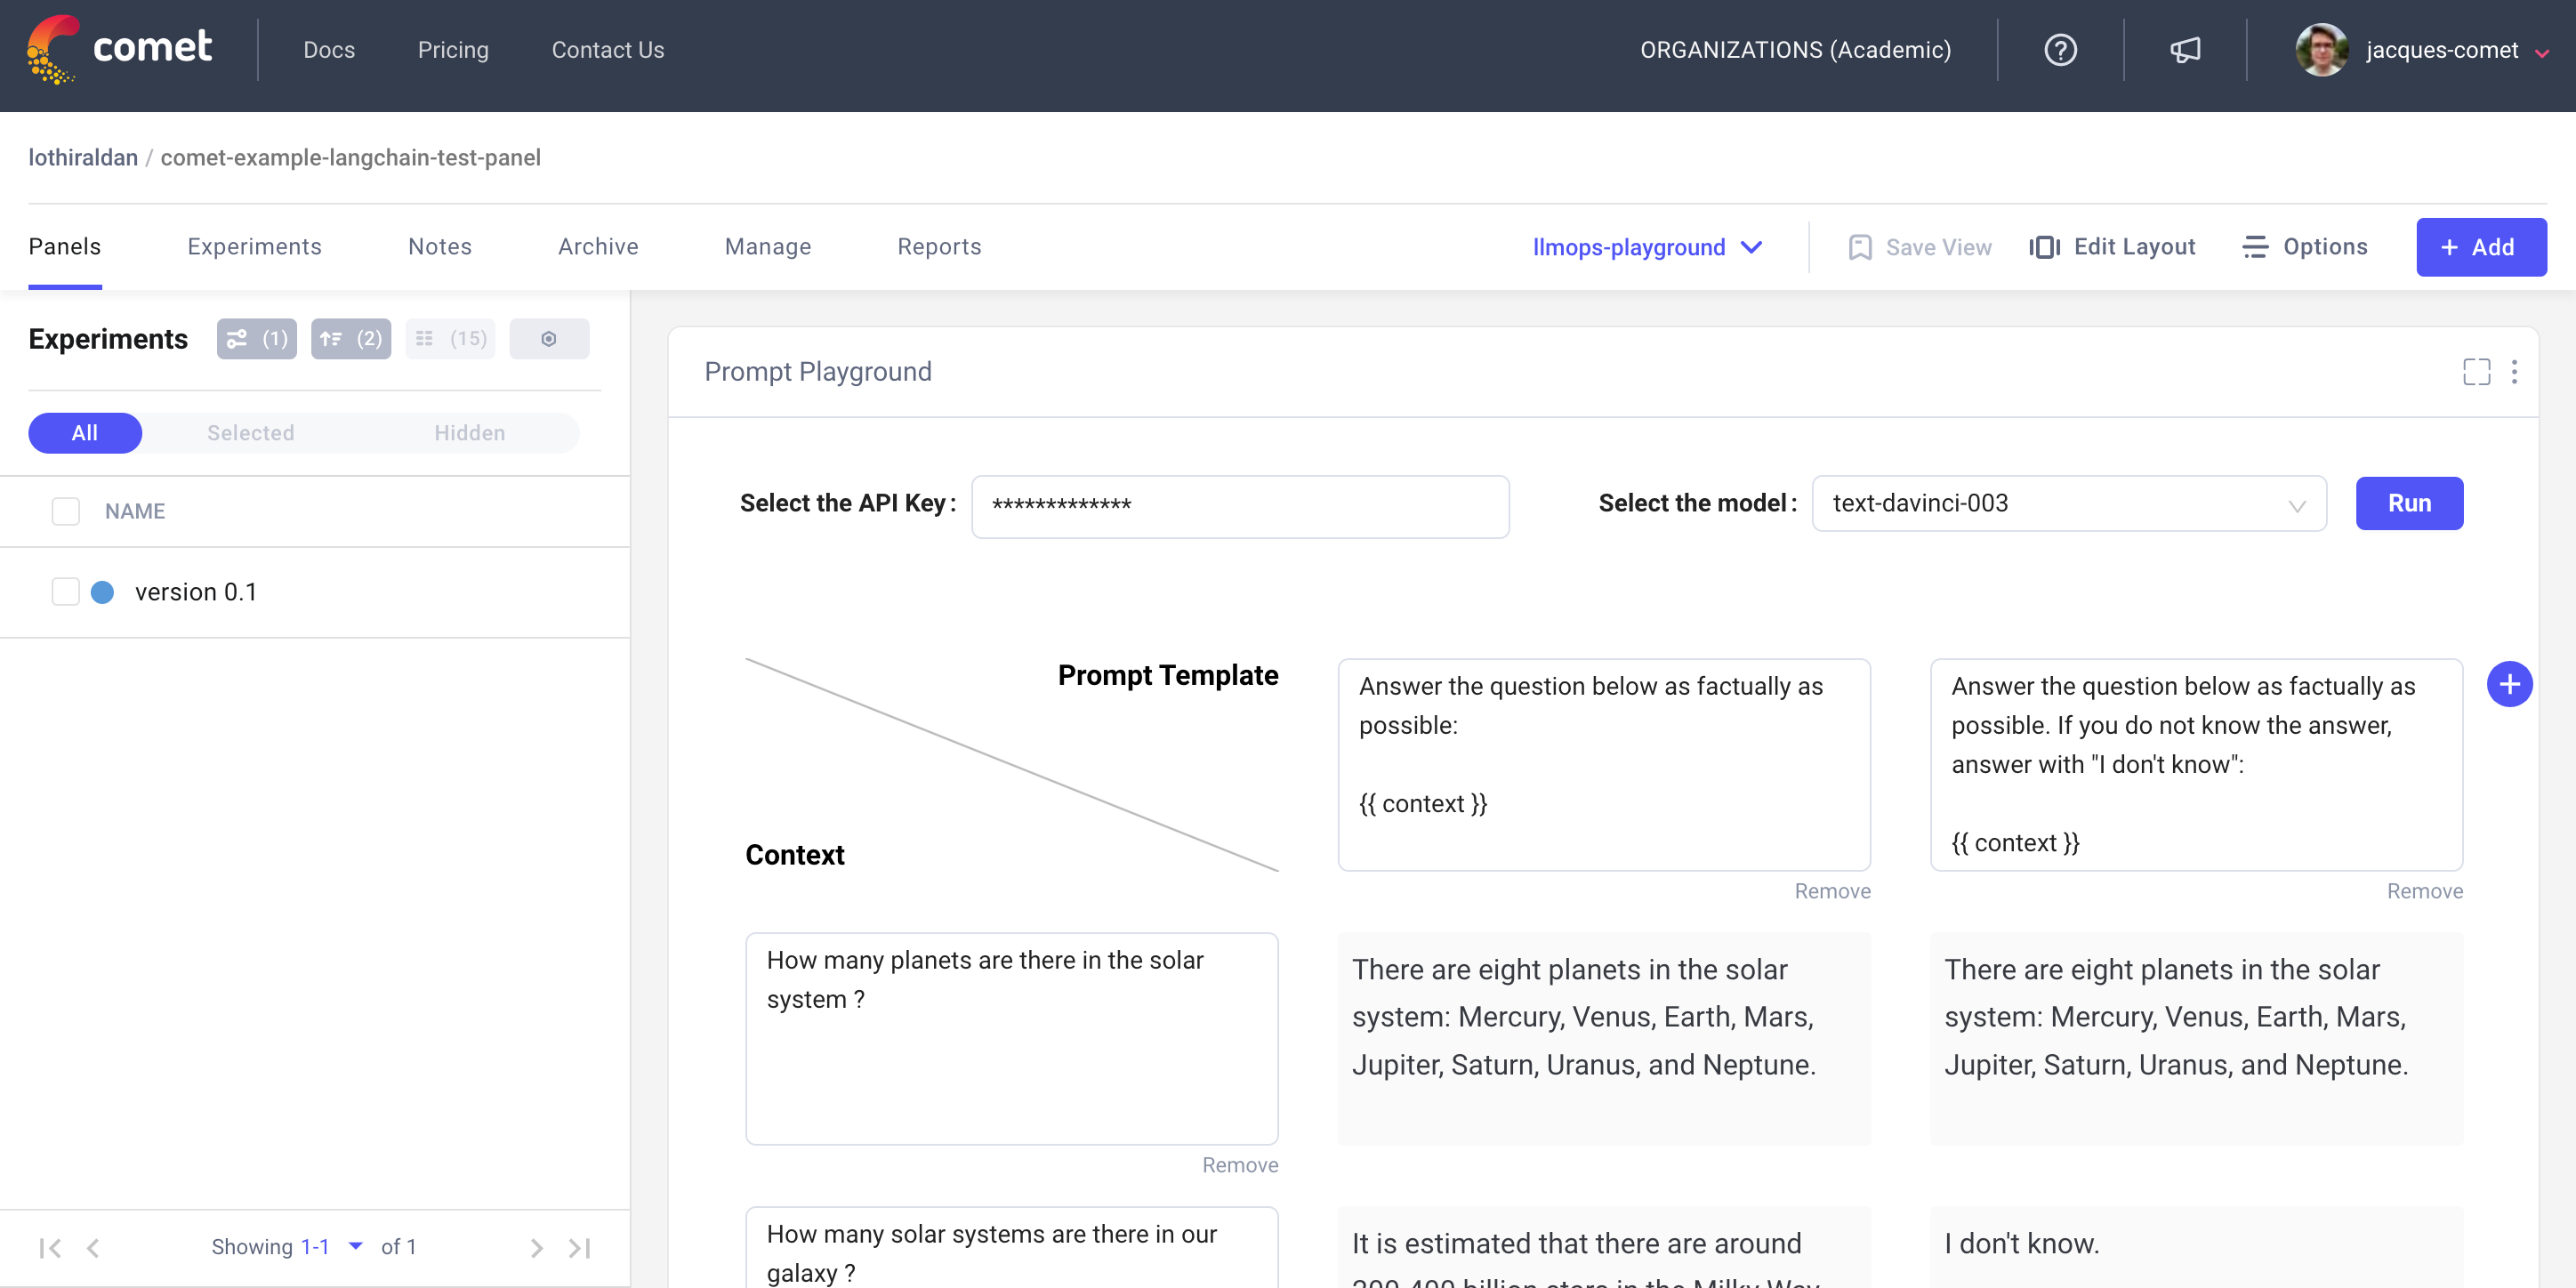Click the version 0.1 blue color dot
This screenshot has width=2576, height=1288.
(102, 592)
